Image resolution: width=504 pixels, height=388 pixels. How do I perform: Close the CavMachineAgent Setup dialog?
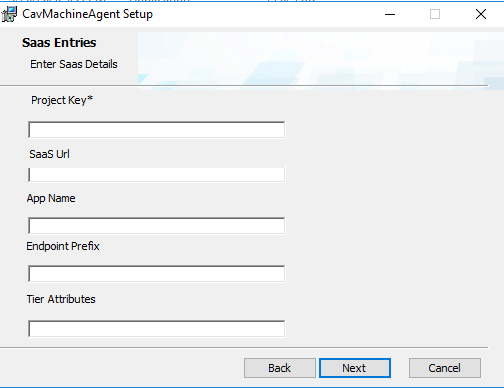481,14
